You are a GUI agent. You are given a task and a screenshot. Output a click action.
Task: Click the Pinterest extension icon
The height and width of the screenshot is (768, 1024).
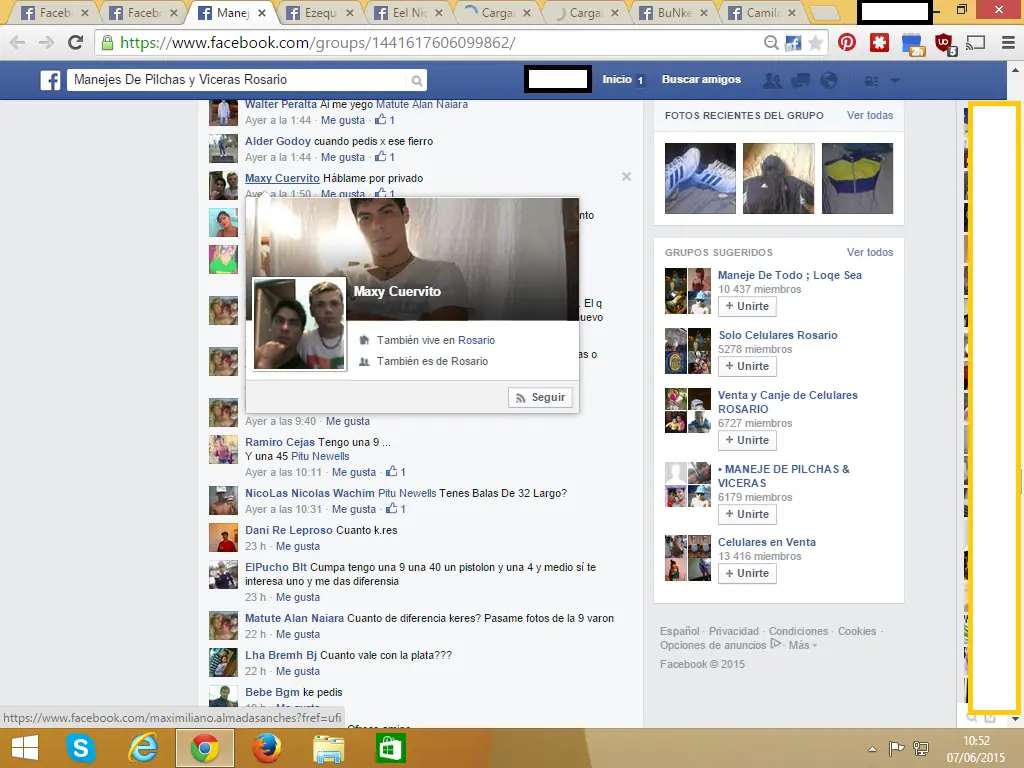tap(847, 43)
